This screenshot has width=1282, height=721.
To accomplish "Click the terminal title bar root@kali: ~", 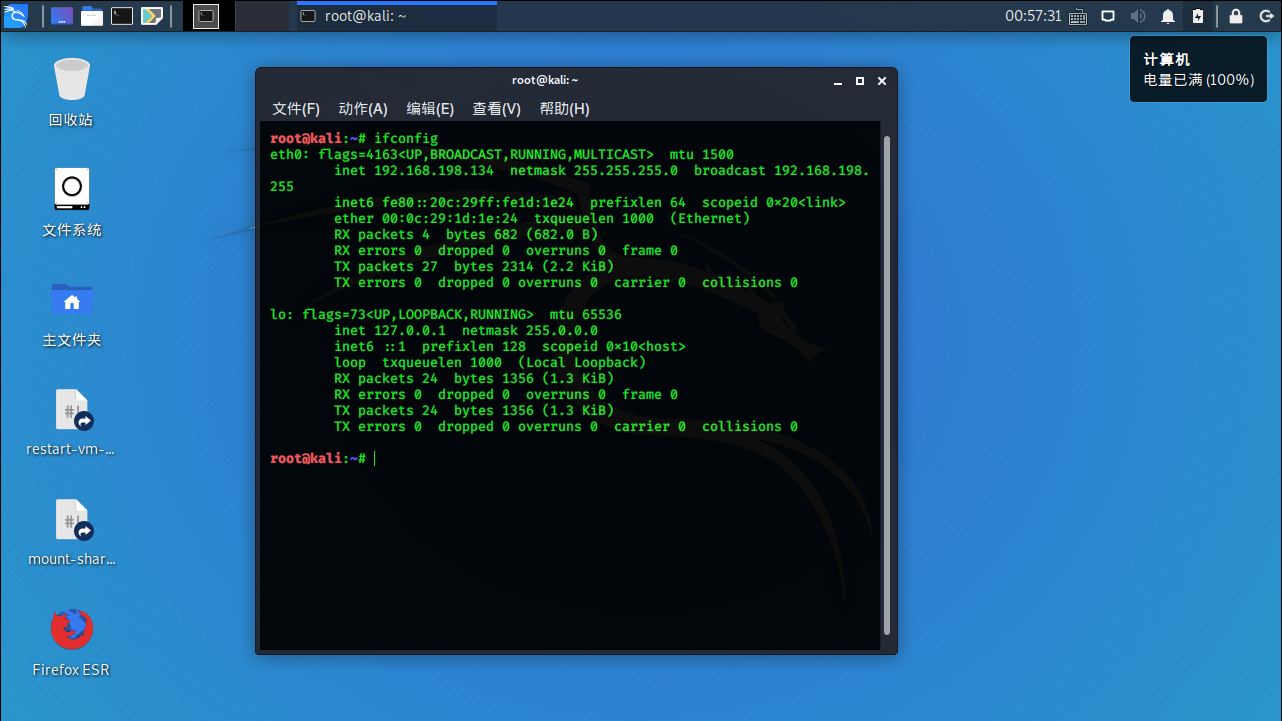I will pos(545,80).
